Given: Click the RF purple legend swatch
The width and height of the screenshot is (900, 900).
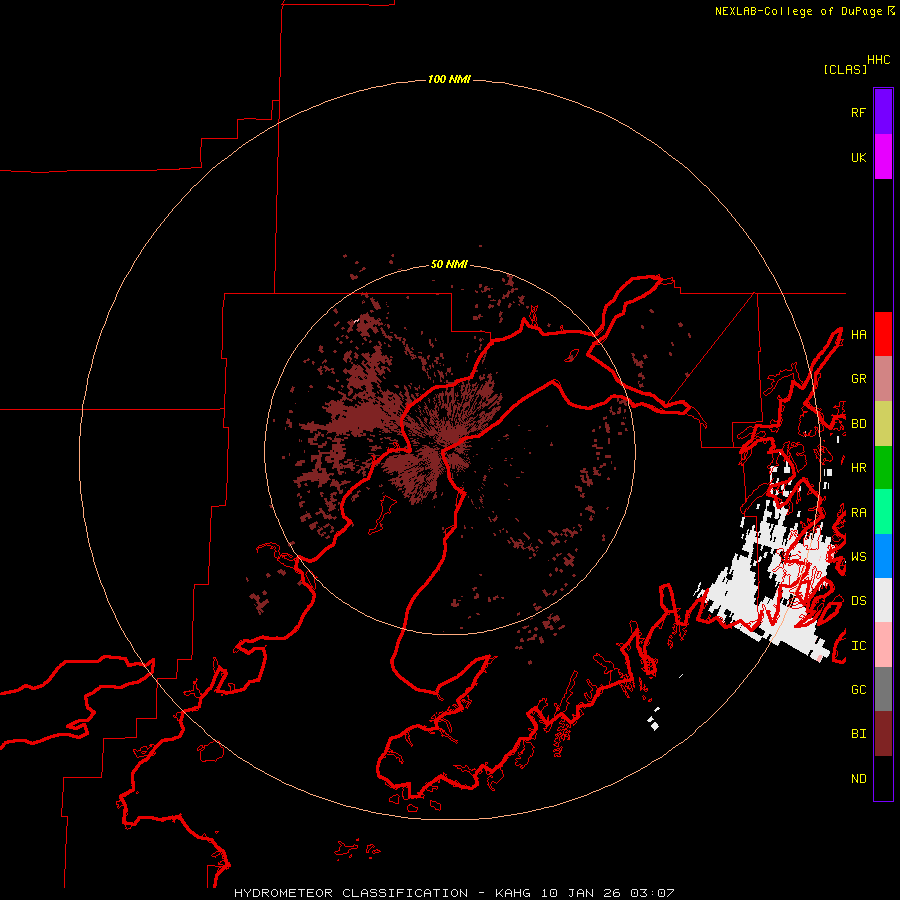Looking at the screenshot, I should [883, 112].
